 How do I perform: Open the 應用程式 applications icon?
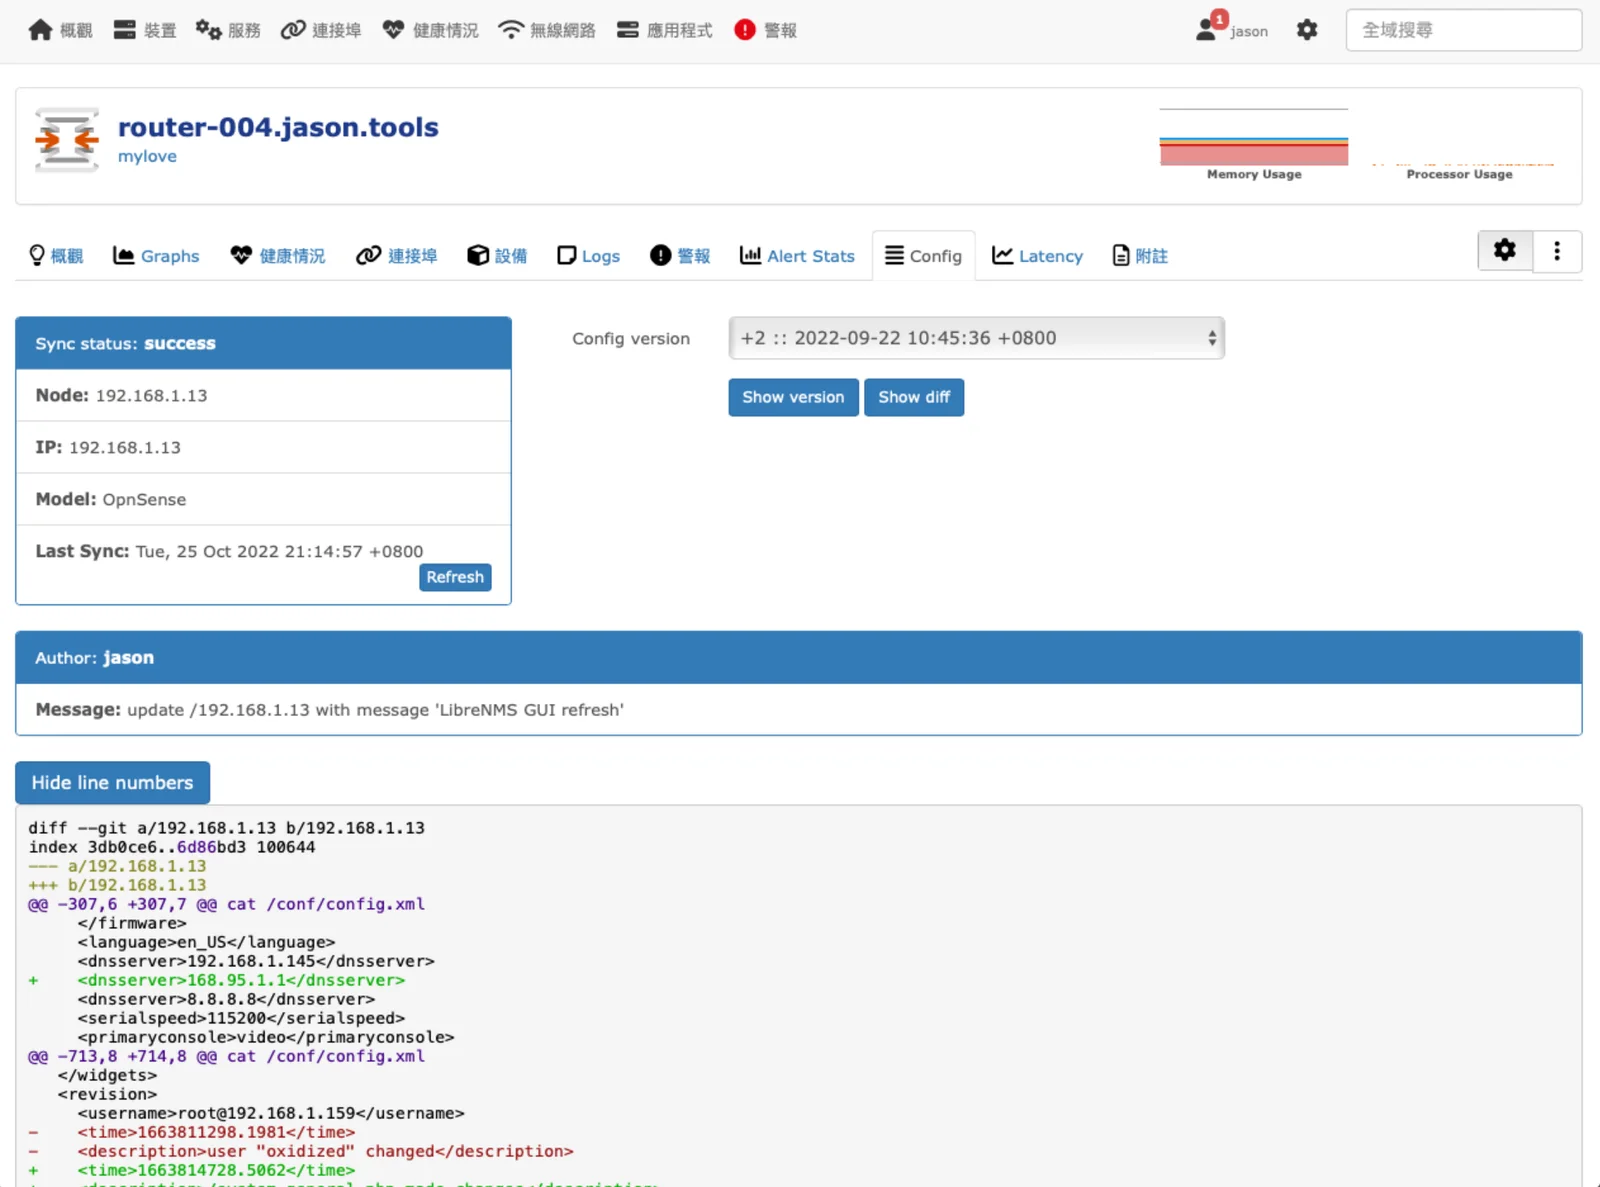[x=627, y=30]
